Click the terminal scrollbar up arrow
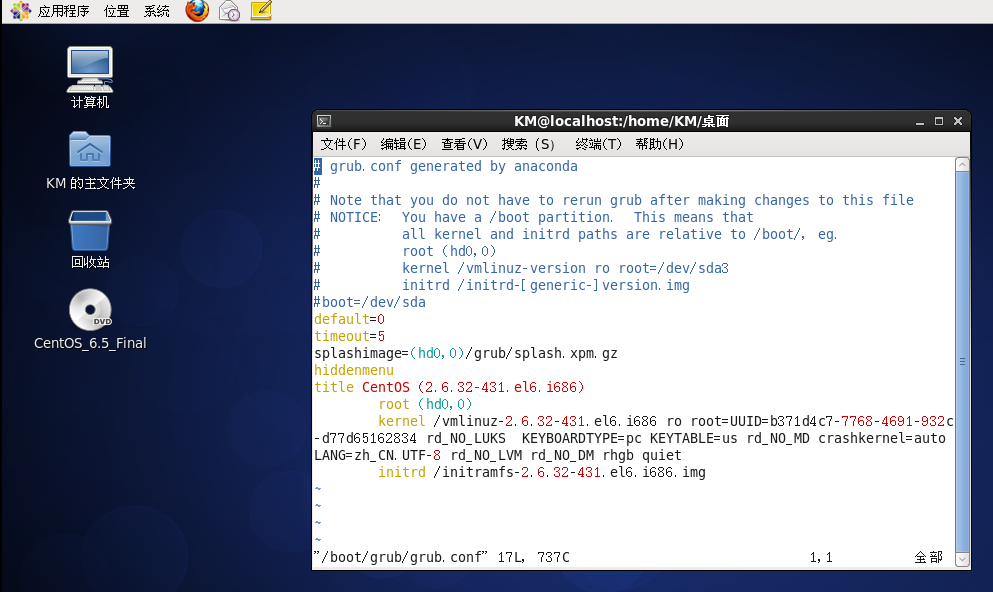The width and height of the screenshot is (993, 592). 962,165
